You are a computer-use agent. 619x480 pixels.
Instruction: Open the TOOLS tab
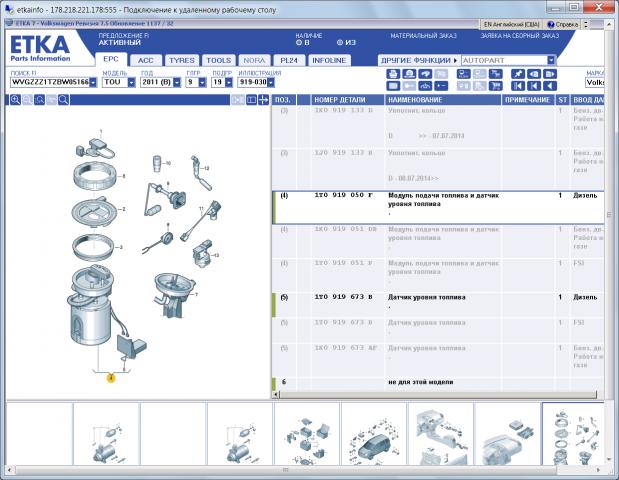coord(219,60)
